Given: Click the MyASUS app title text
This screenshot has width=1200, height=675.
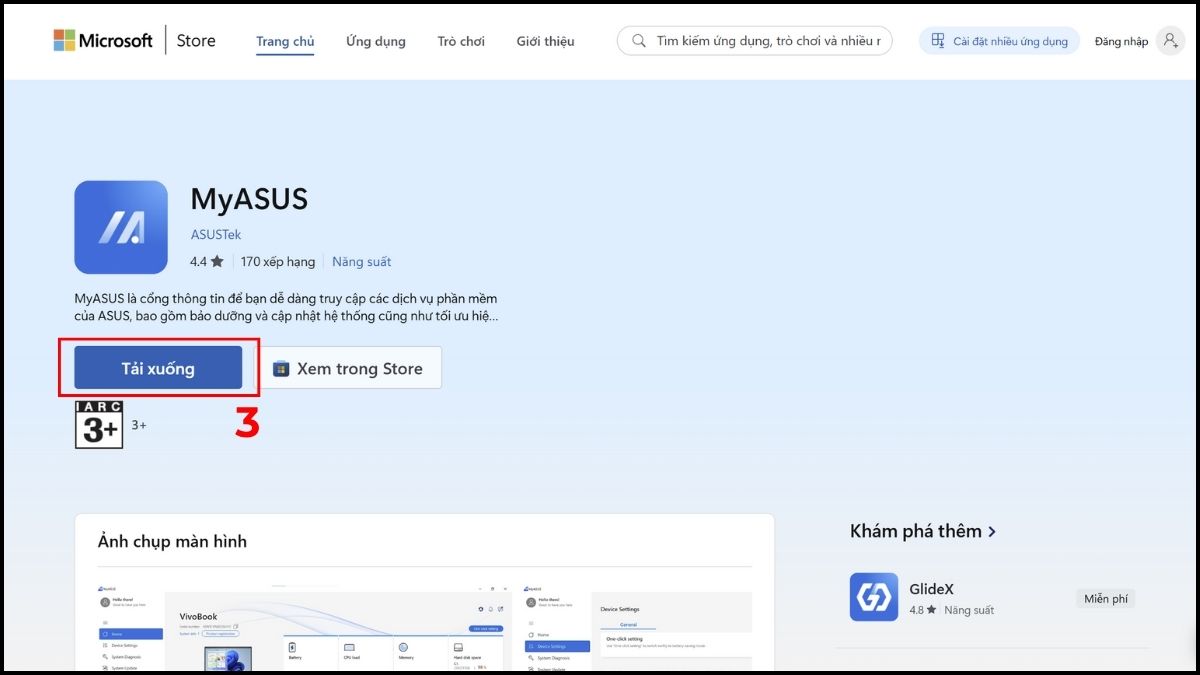Looking at the screenshot, I should pos(249,199).
